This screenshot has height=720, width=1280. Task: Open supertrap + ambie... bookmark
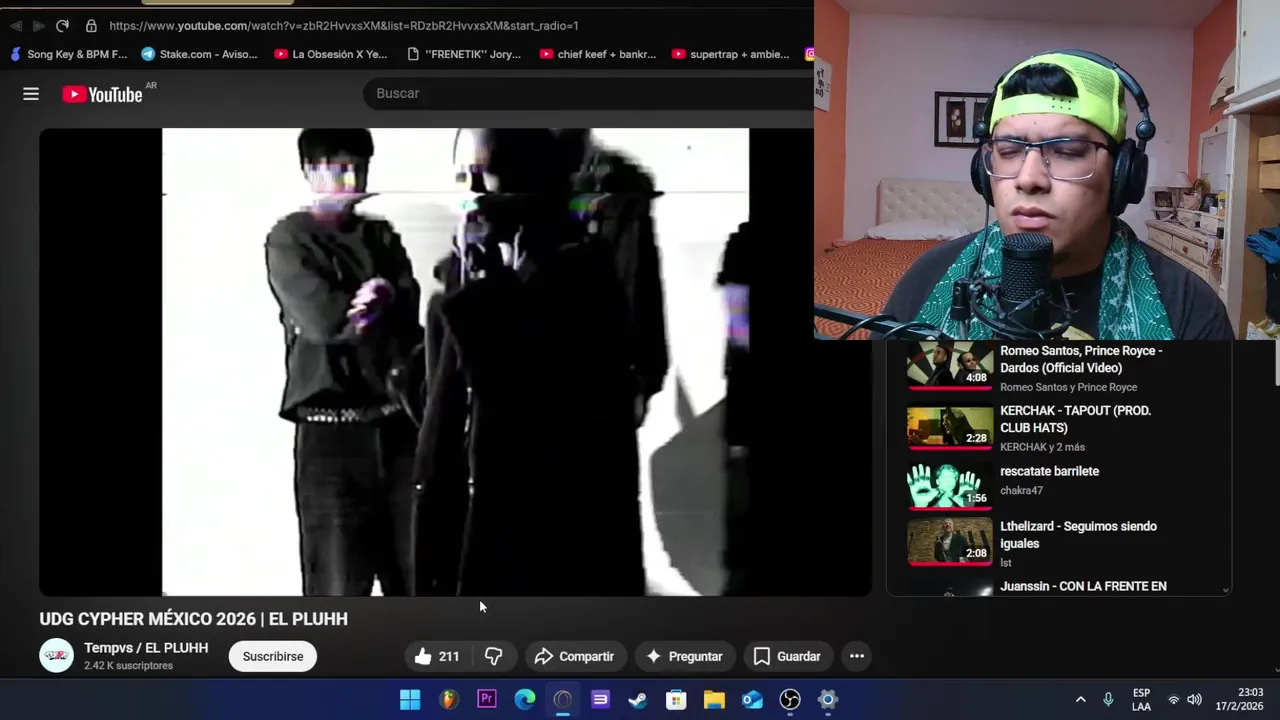(x=731, y=54)
